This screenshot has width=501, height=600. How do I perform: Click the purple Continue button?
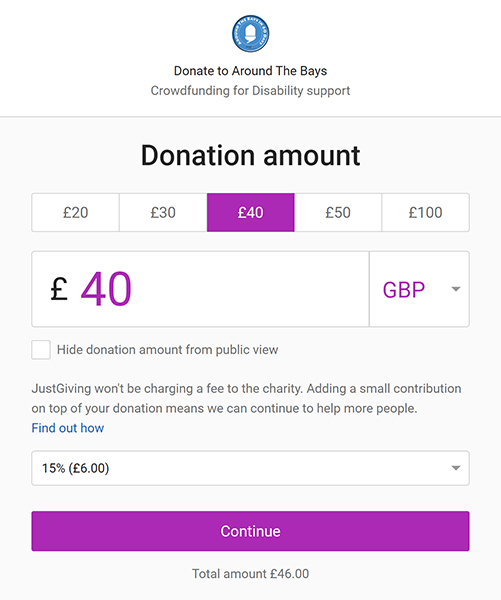[250, 531]
